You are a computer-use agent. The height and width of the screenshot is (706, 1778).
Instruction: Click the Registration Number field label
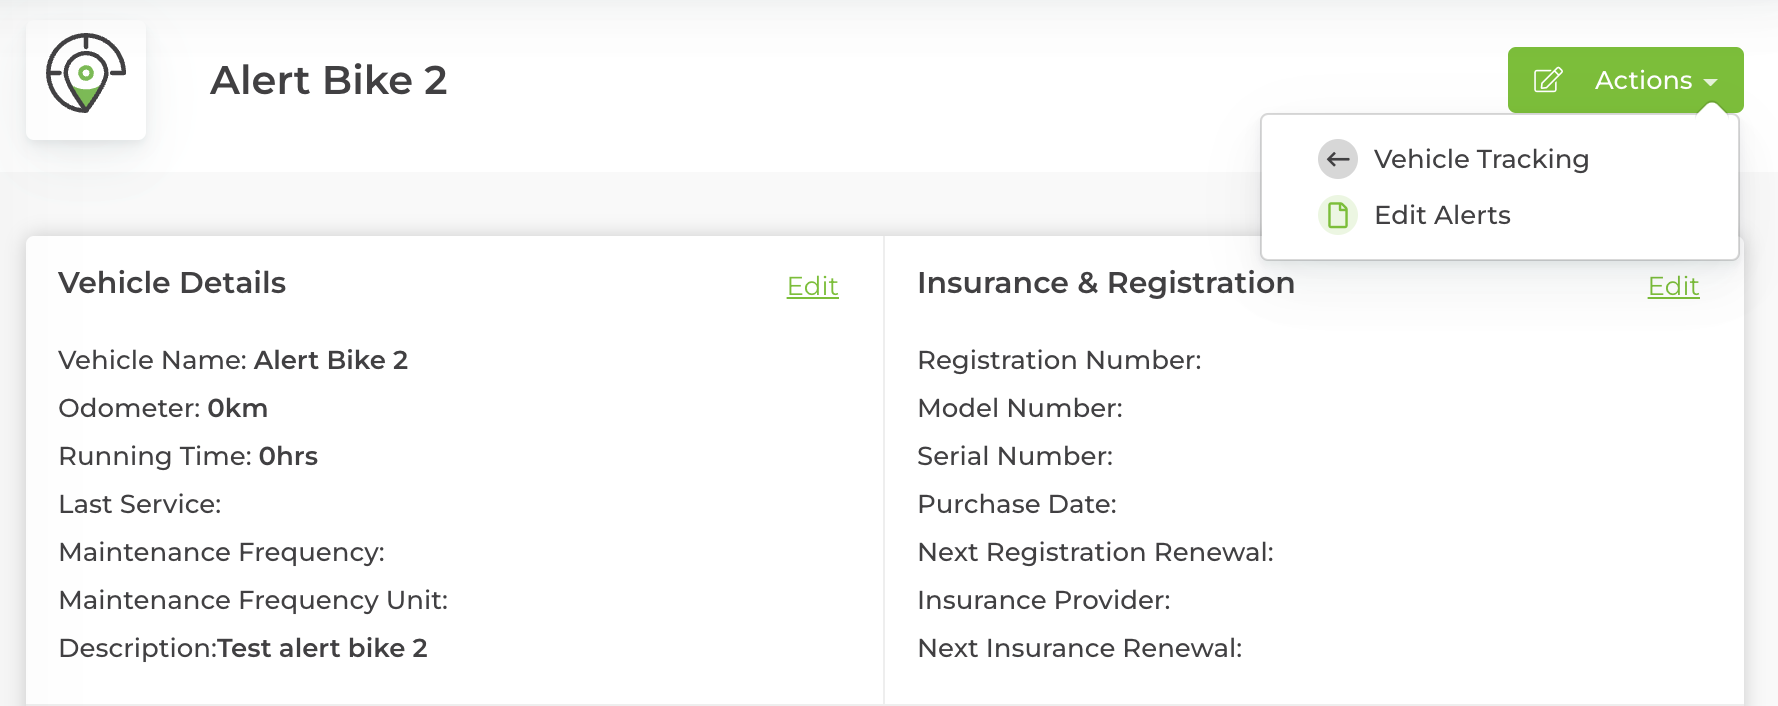[x=1059, y=360]
